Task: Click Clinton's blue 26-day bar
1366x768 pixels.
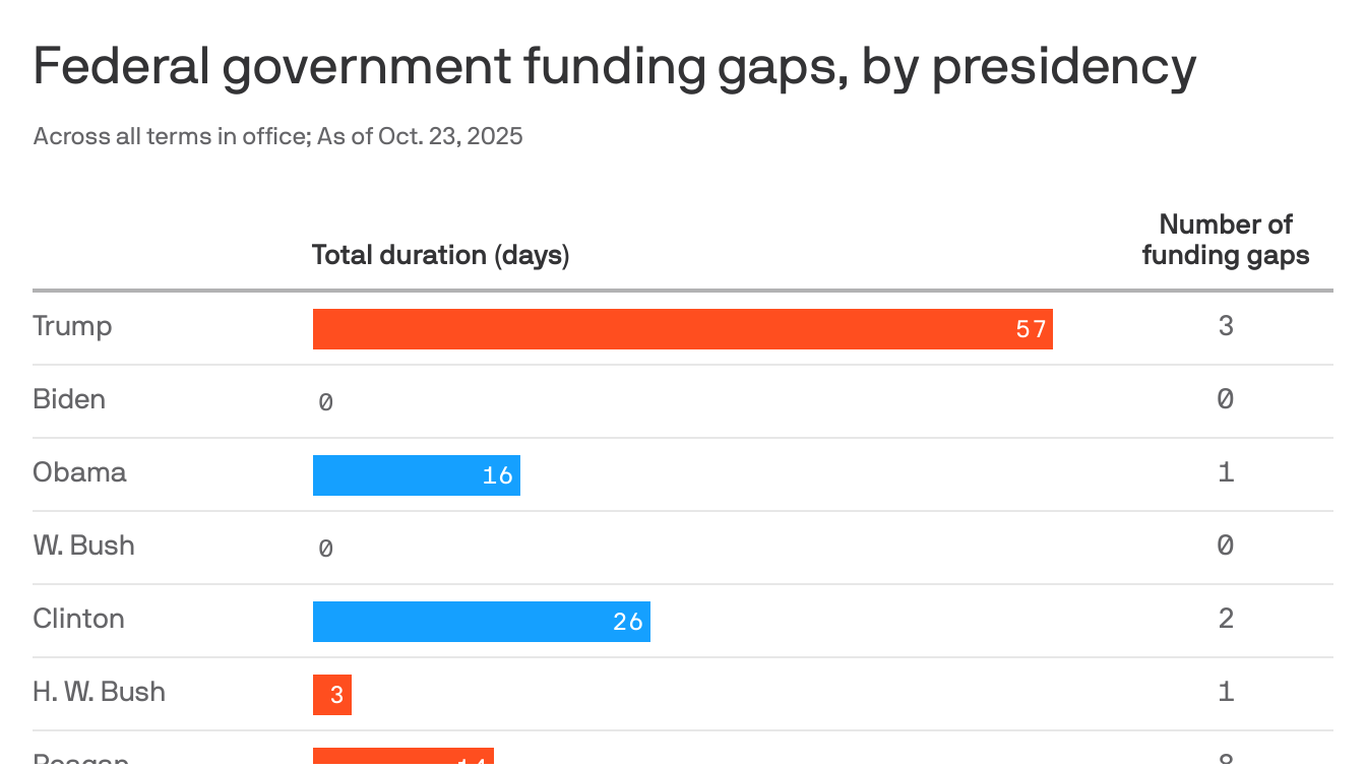Action: click(481, 621)
